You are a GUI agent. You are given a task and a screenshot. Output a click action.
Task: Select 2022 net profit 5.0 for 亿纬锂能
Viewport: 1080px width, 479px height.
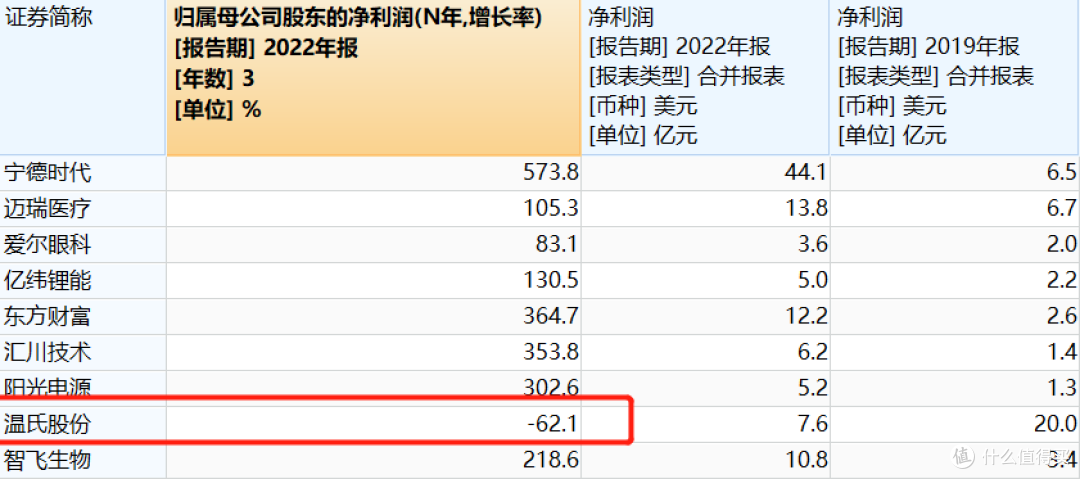(x=705, y=281)
